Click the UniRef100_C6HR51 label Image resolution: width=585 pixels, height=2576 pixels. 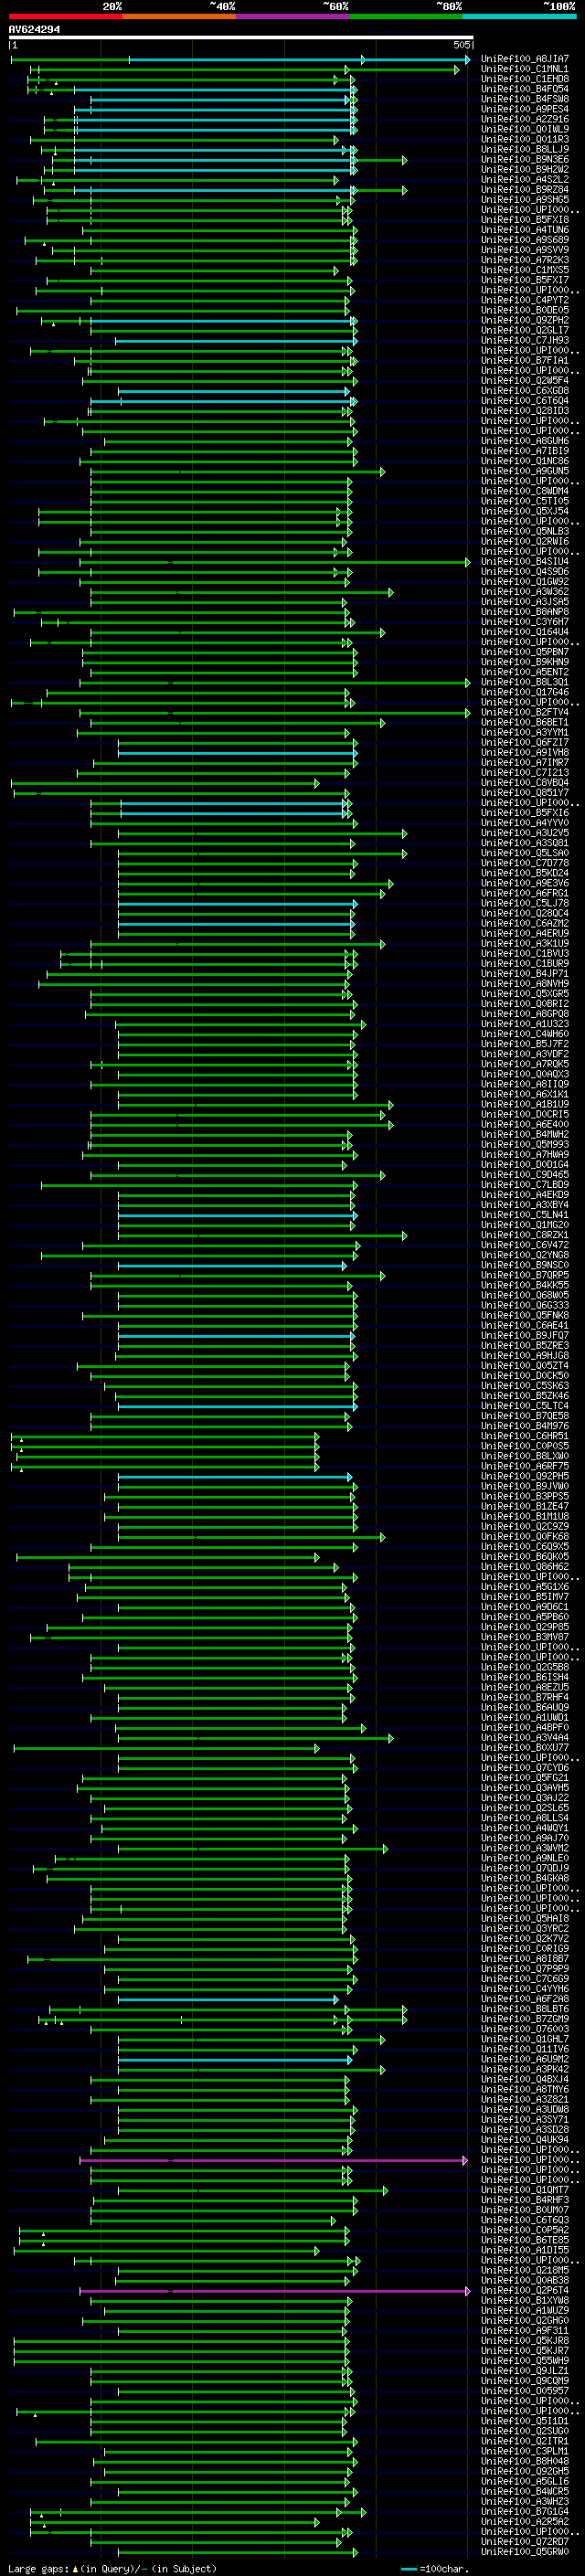click(525, 1436)
